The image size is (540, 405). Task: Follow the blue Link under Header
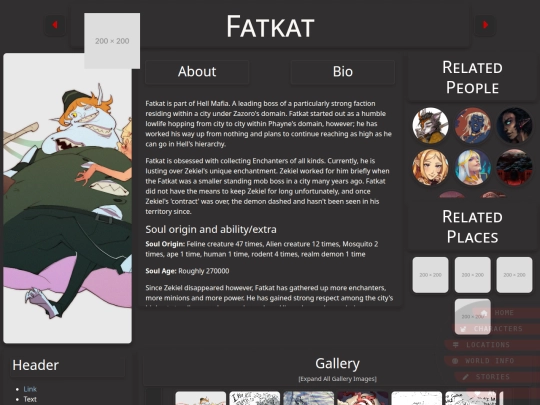click(30, 389)
